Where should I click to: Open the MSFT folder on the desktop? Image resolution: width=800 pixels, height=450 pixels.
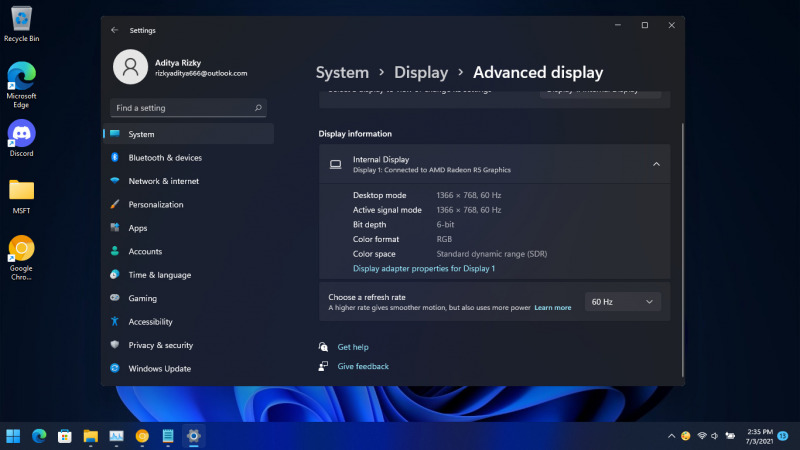[21, 196]
